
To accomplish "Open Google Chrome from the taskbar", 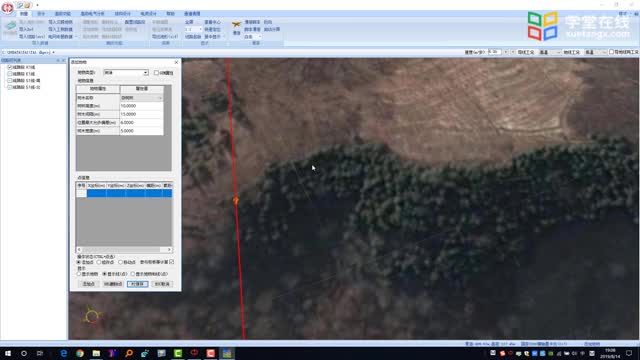I will point(80,353).
